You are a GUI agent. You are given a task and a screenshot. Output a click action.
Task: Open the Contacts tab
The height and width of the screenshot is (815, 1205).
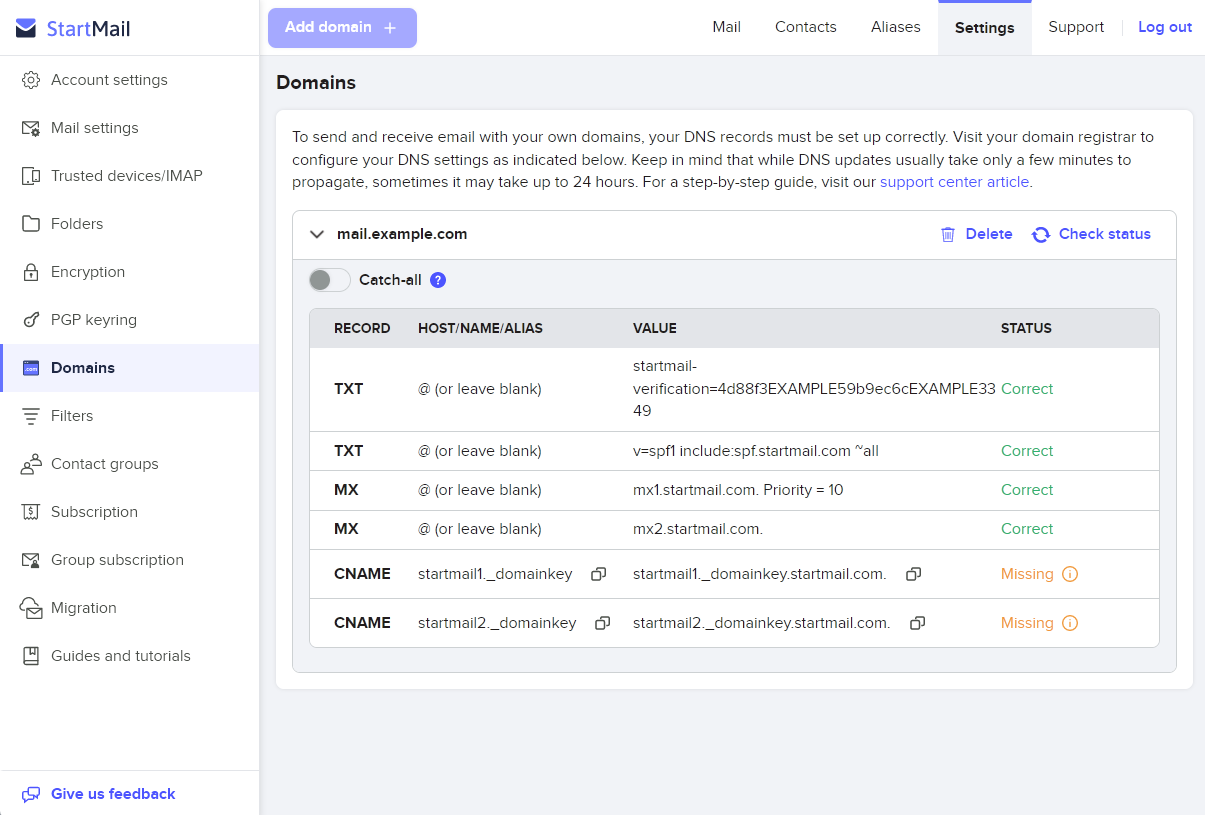click(806, 27)
